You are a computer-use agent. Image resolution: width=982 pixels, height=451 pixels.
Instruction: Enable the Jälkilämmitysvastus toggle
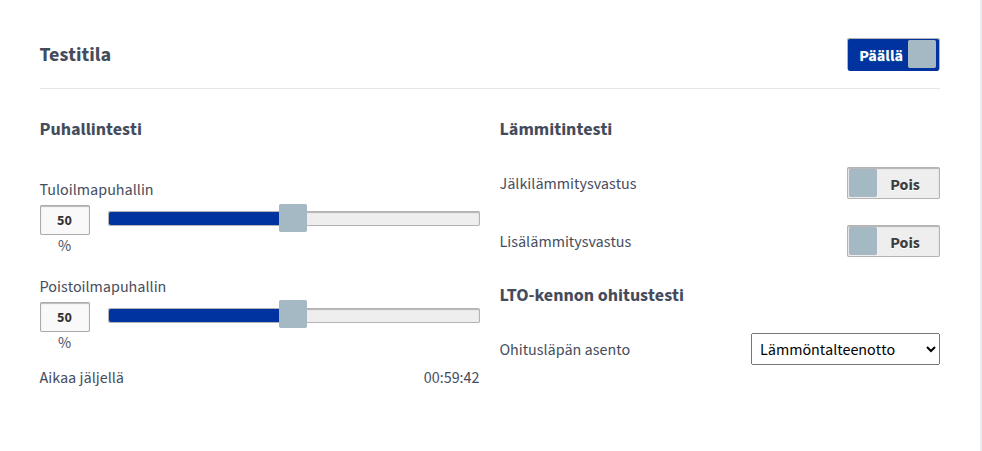point(893,184)
